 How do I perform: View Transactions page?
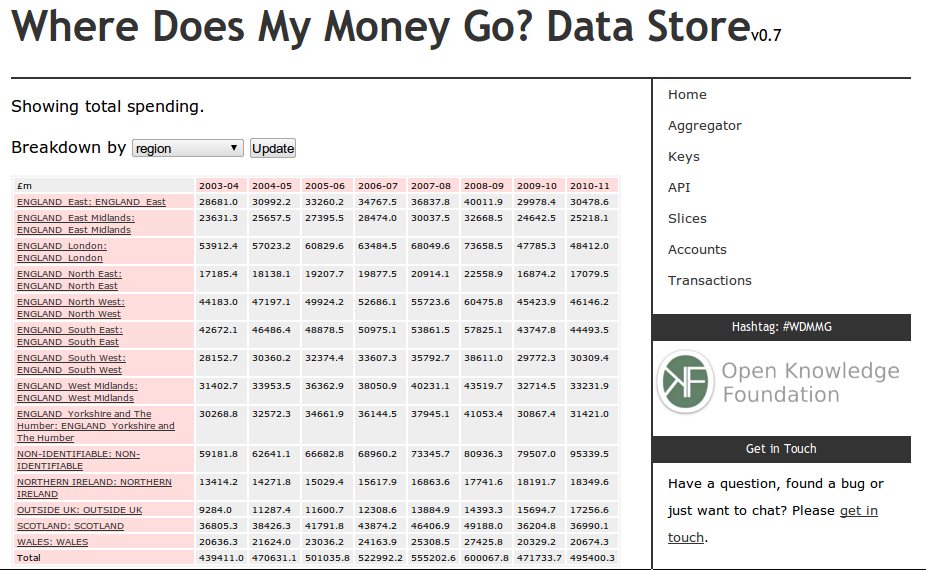click(x=710, y=281)
